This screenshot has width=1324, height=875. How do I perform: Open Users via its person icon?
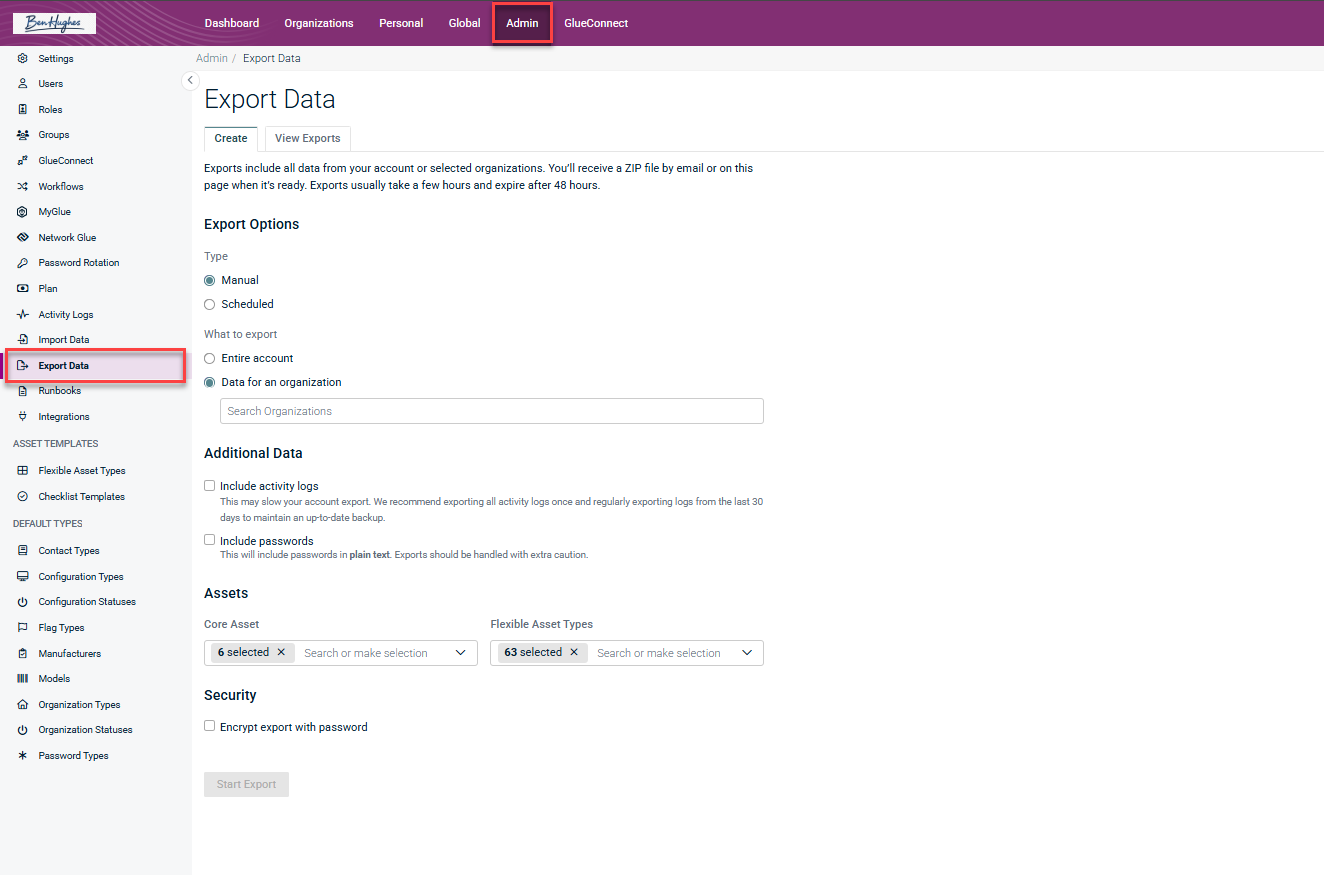pos(23,84)
